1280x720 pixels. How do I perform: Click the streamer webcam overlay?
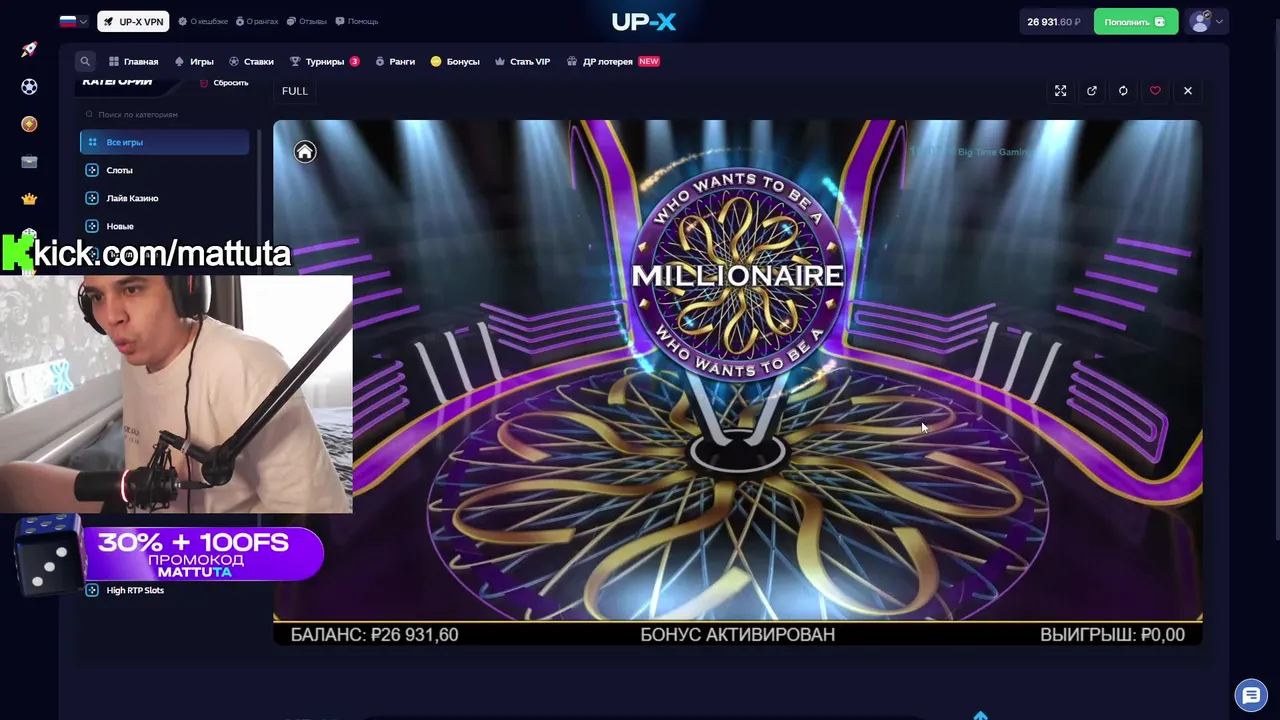click(176, 394)
